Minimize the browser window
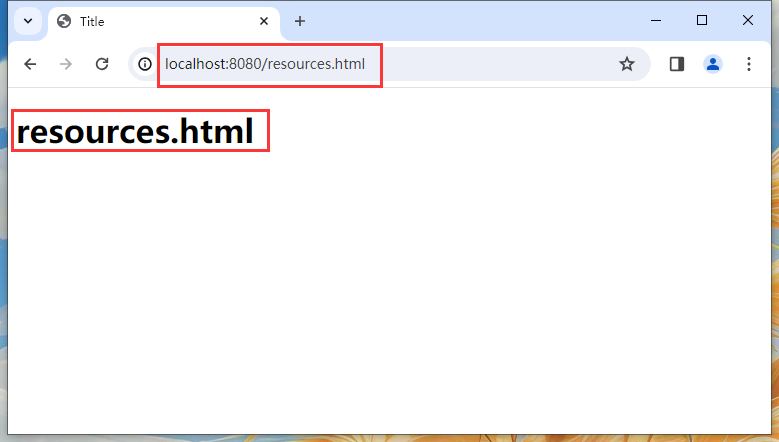 pyautogui.click(x=656, y=20)
